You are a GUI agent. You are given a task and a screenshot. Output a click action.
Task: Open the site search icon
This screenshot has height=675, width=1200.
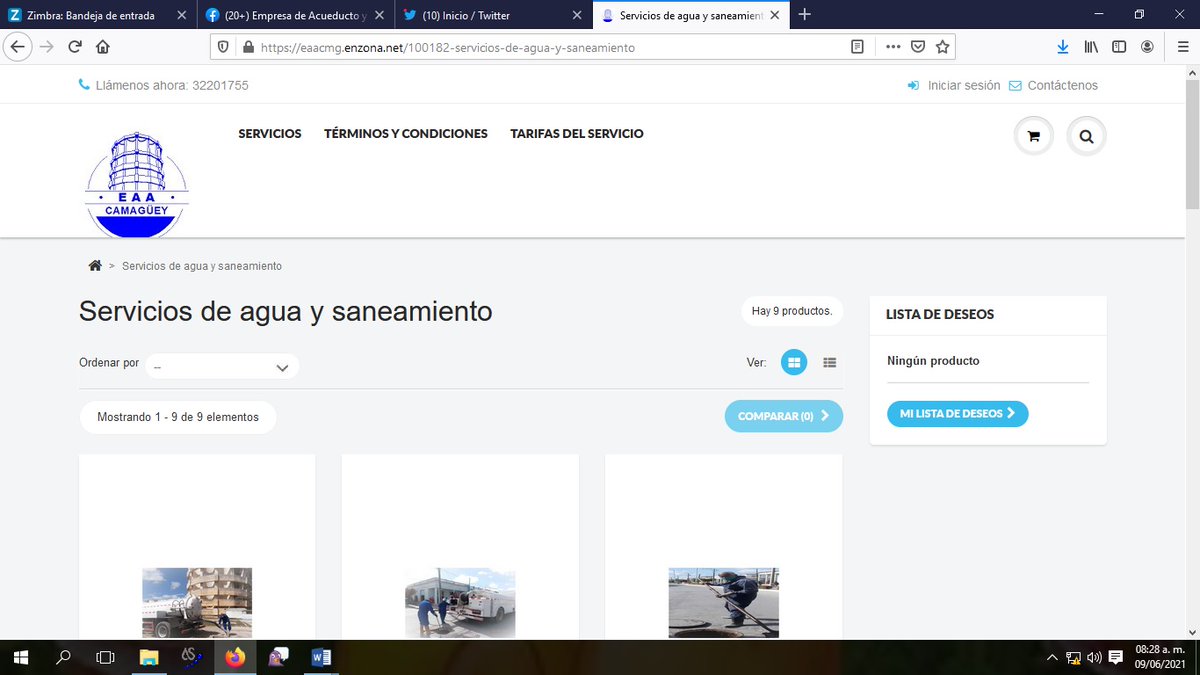(1086, 135)
